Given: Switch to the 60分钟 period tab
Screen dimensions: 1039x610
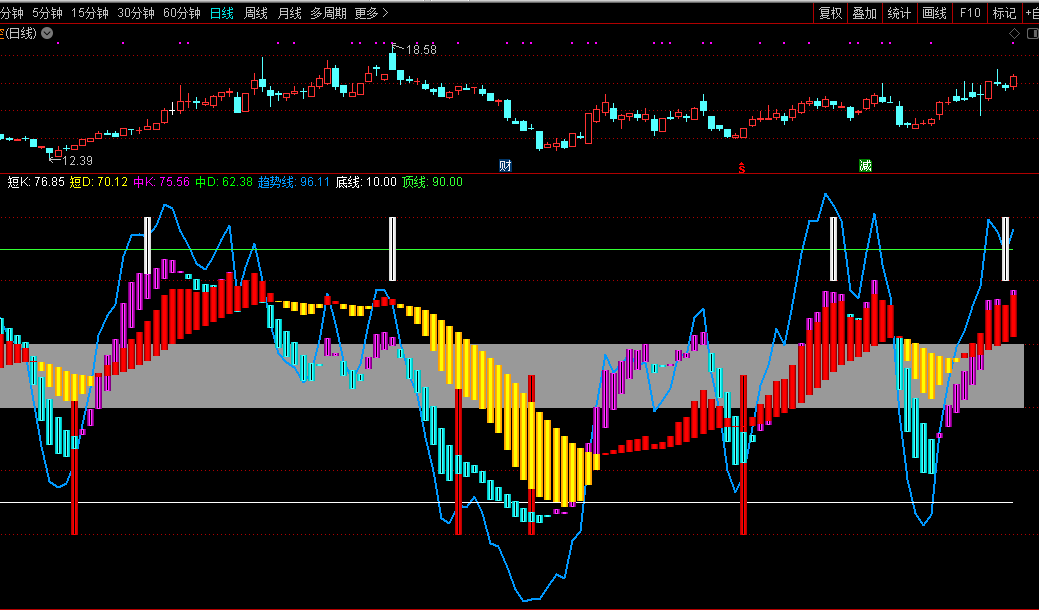Looking at the screenshot, I should 181,13.
